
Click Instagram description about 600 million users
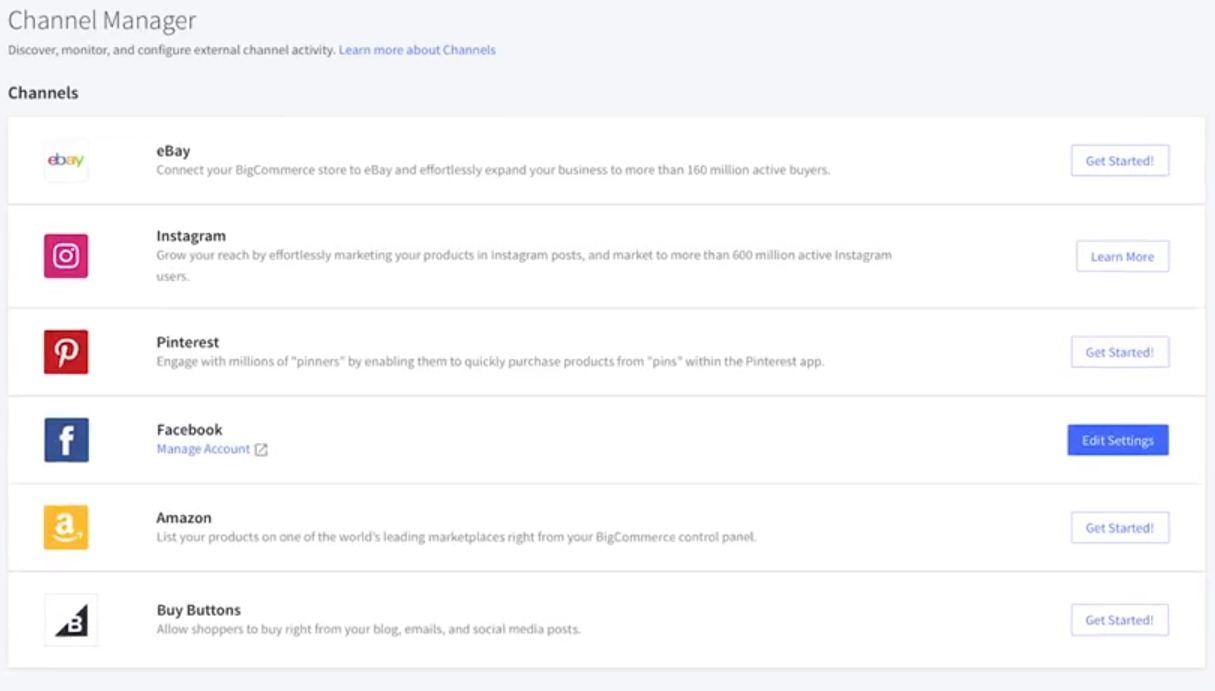point(524,265)
